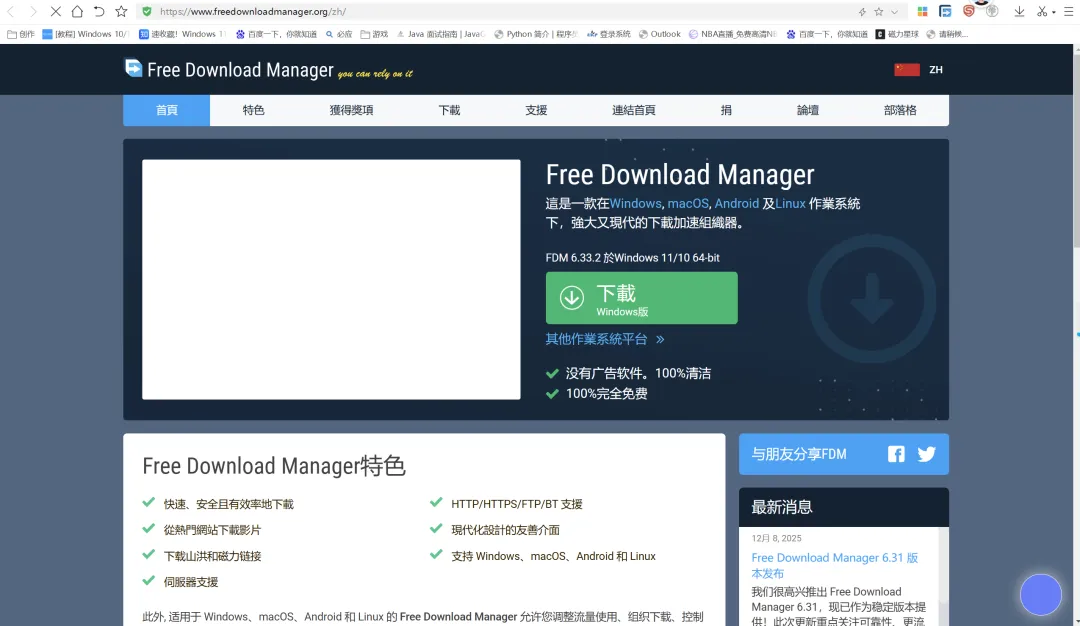Open the browser downloads icon
The image size is (1080, 626).
pos(1019,11)
